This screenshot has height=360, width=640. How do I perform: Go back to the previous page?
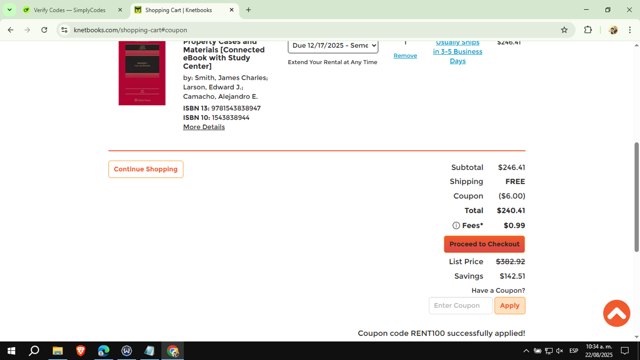[11, 30]
